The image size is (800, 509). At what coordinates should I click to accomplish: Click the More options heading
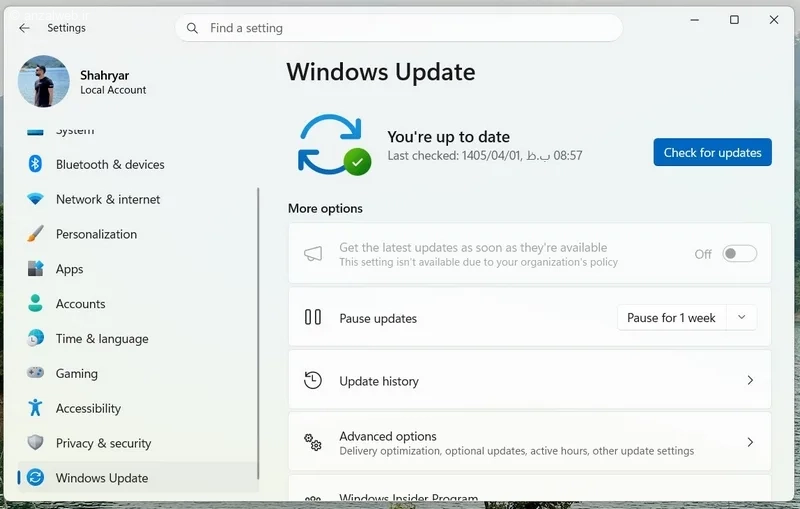click(x=325, y=208)
